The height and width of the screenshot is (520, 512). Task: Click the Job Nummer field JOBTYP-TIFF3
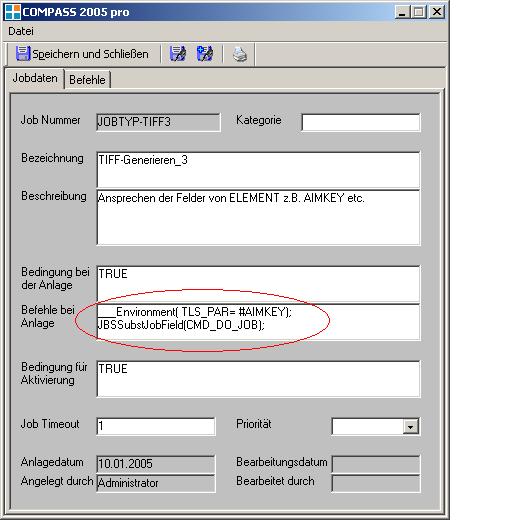tap(158, 122)
